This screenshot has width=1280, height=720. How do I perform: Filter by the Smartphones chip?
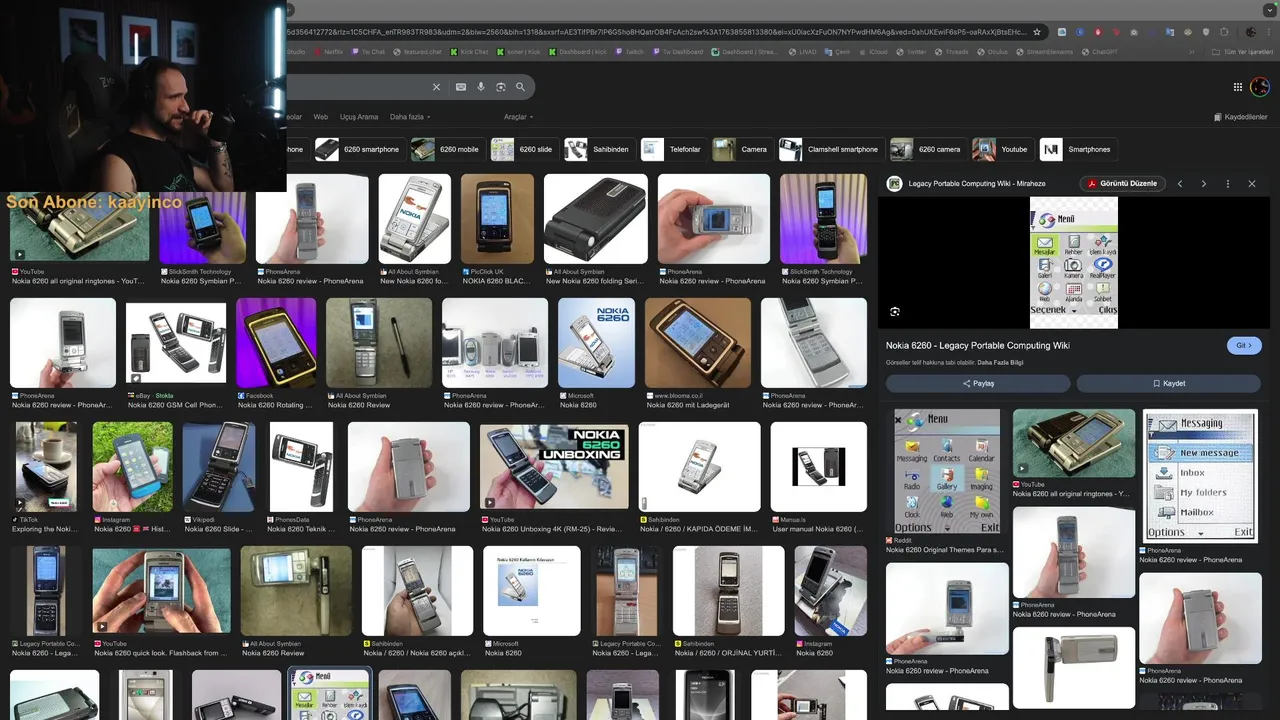tap(1078, 149)
